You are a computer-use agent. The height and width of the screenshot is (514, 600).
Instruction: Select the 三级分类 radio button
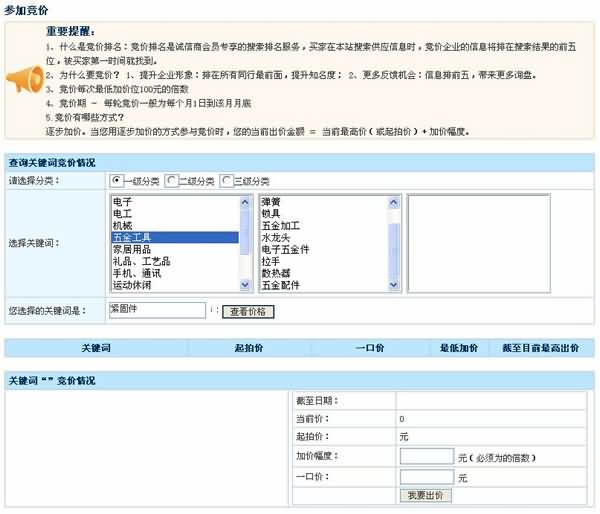(x=226, y=180)
